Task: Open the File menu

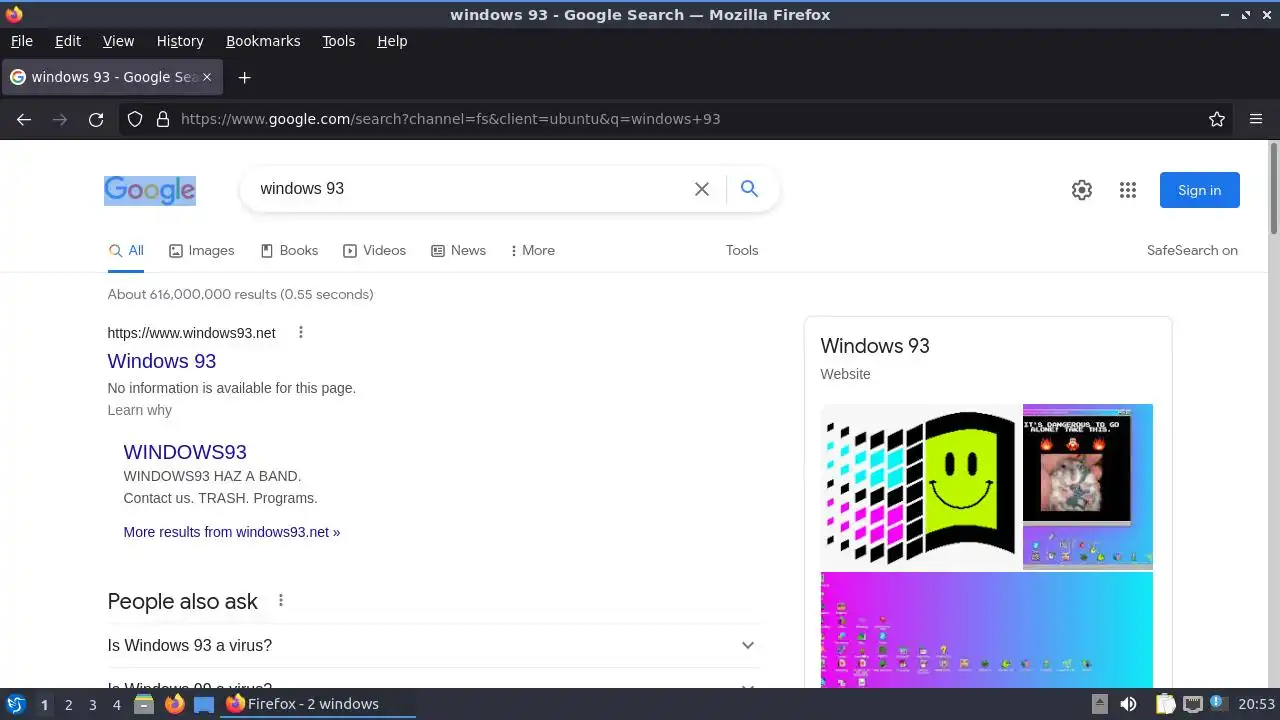Action: [22, 41]
